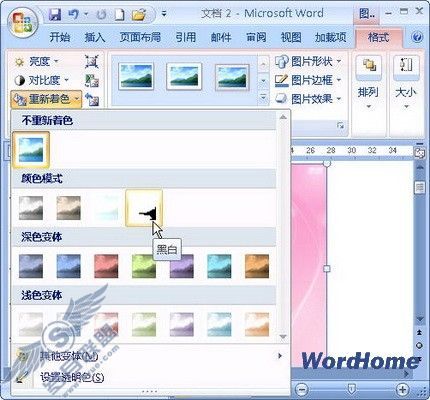Open the Word help question mark icon

pos(417,37)
